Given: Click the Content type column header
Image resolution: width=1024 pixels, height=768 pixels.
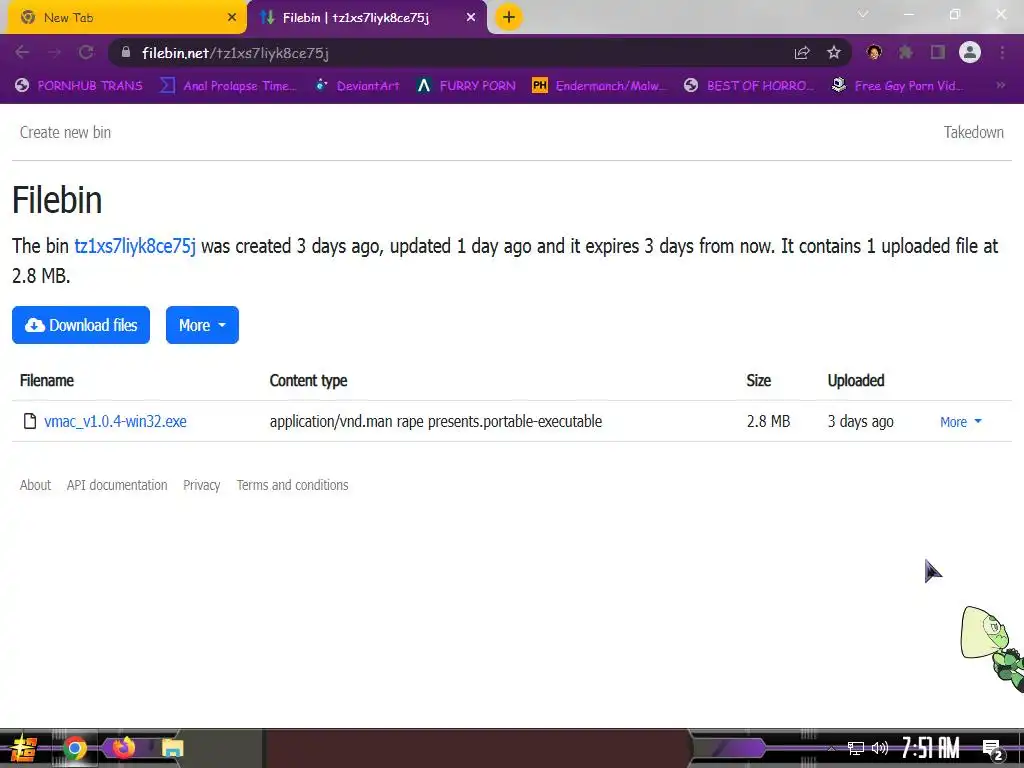Looking at the screenshot, I should coord(308,380).
